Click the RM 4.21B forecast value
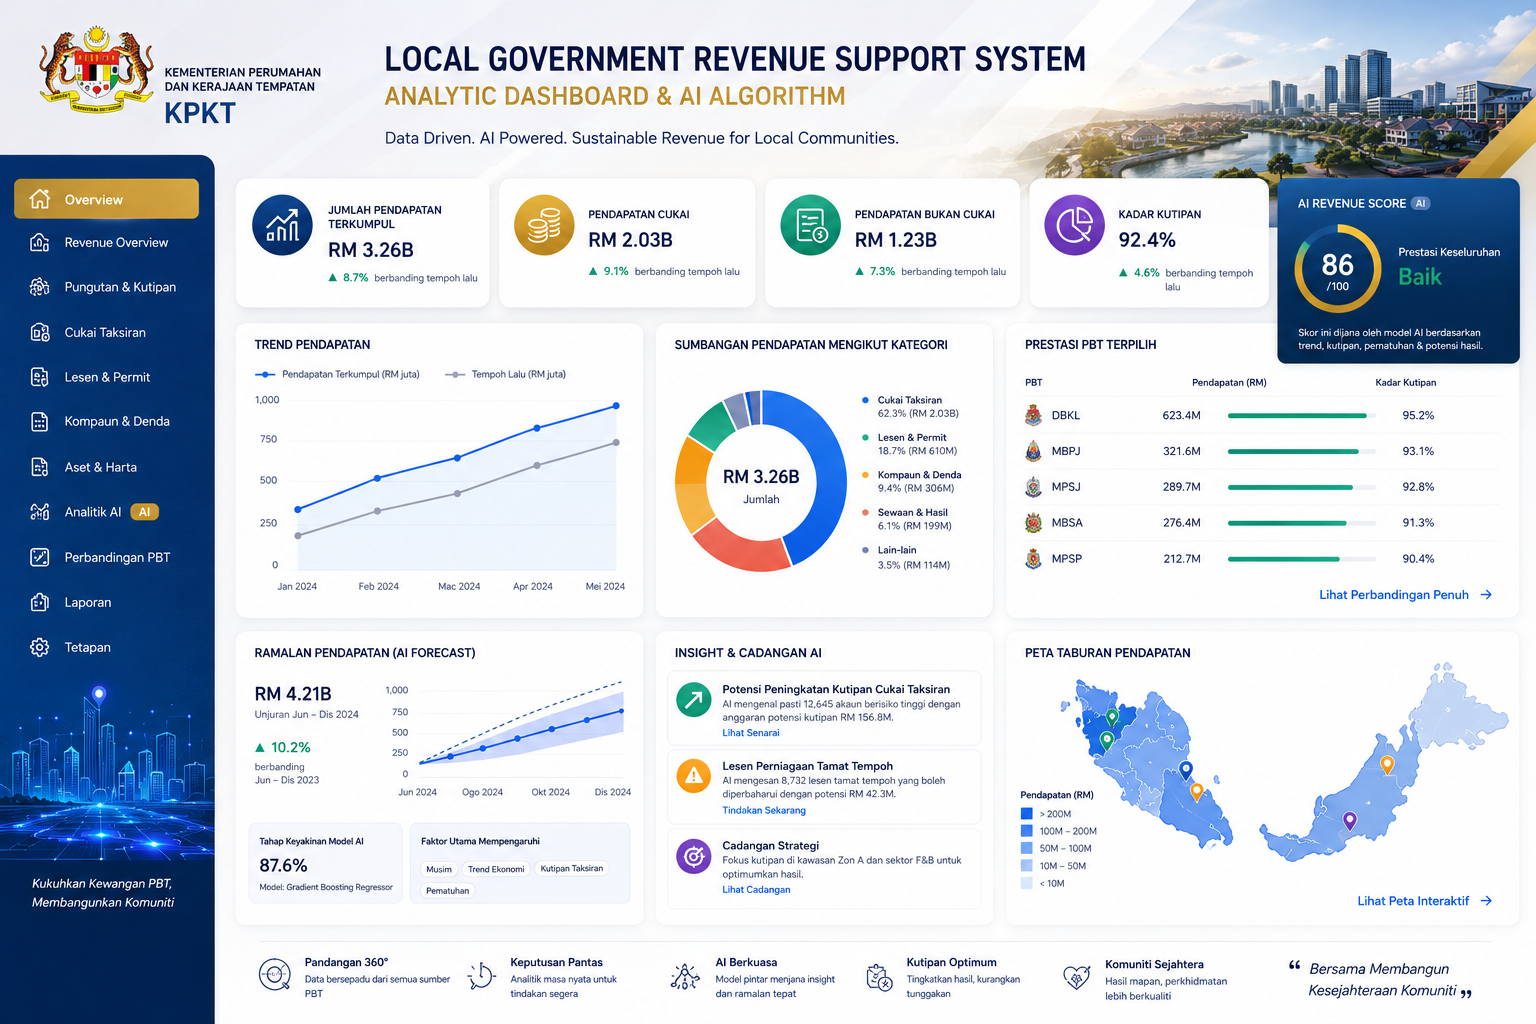This screenshot has width=1536, height=1024. tap(293, 693)
